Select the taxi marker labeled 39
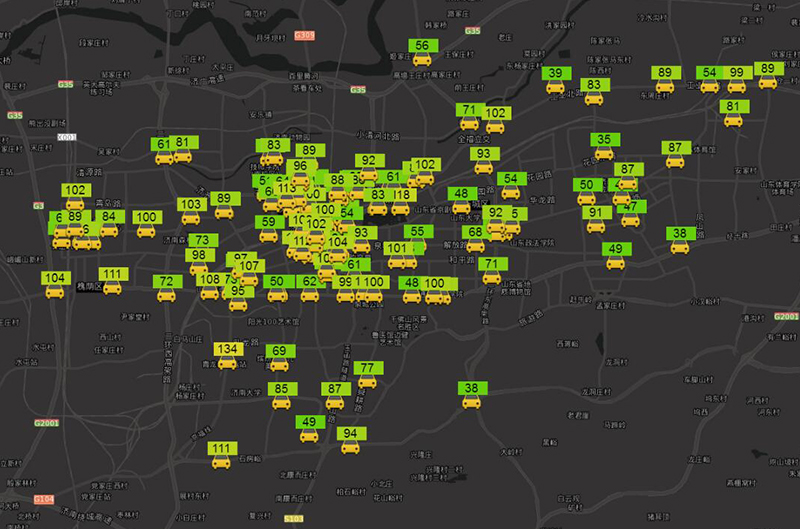800x529 pixels. (x=555, y=89)
